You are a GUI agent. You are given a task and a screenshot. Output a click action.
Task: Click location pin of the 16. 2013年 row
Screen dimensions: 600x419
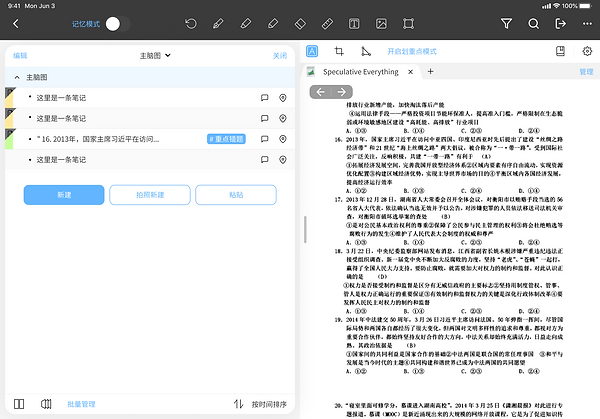283,139
